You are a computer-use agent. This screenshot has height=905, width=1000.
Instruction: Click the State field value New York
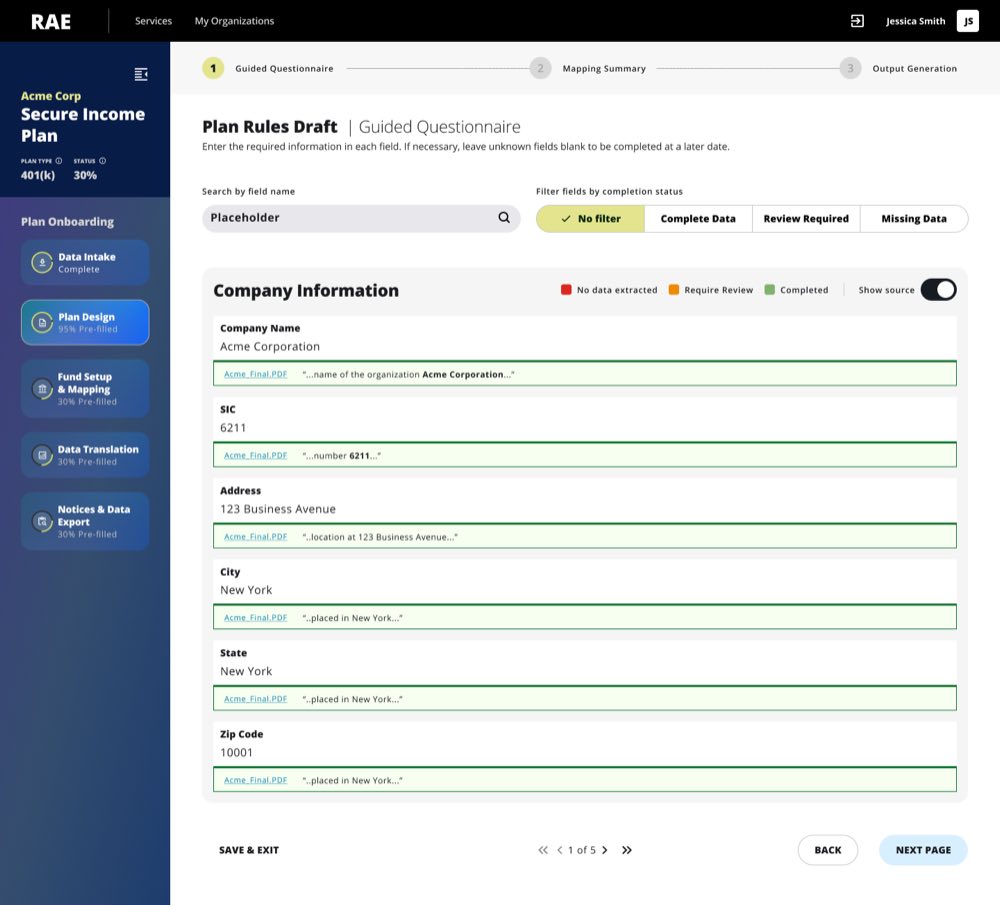click(x=246, y=671)
